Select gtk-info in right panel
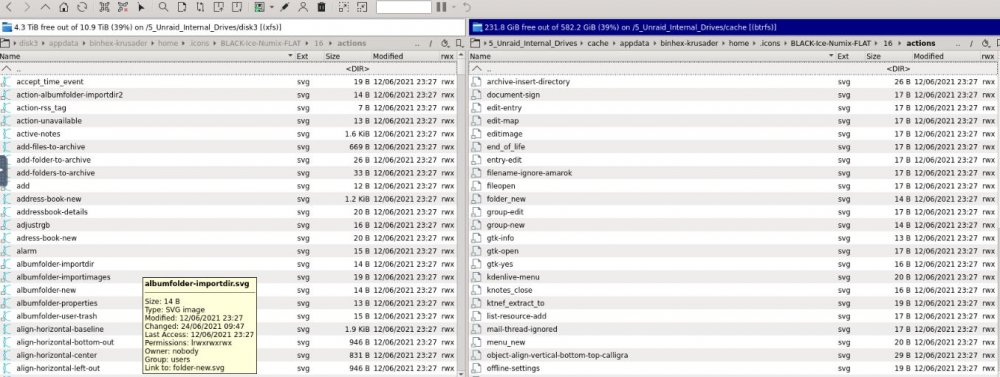The image size is (1000, 377). [500, 238]
